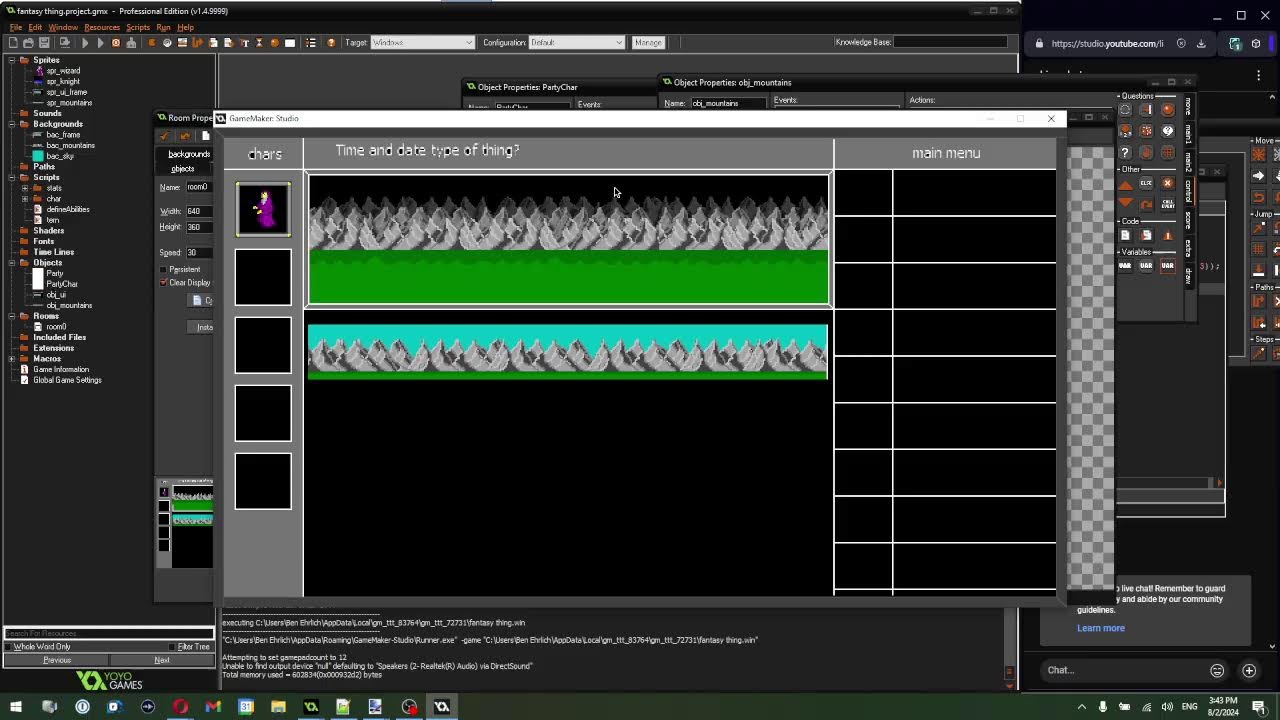Image resolution: width=1280 pixels, height=720 pixels.
Task: Open the Target platform dropdown
Action: pyautogui.click(x=422, y=43)
